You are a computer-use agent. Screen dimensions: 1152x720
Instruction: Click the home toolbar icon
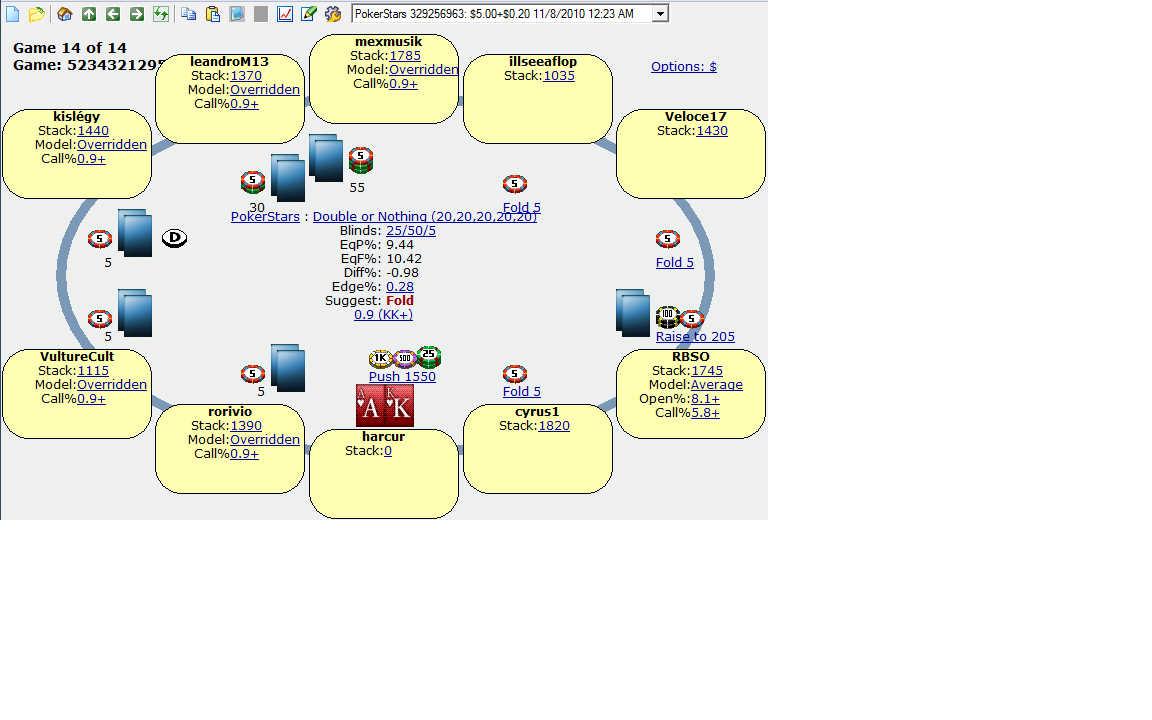[65, 14]
